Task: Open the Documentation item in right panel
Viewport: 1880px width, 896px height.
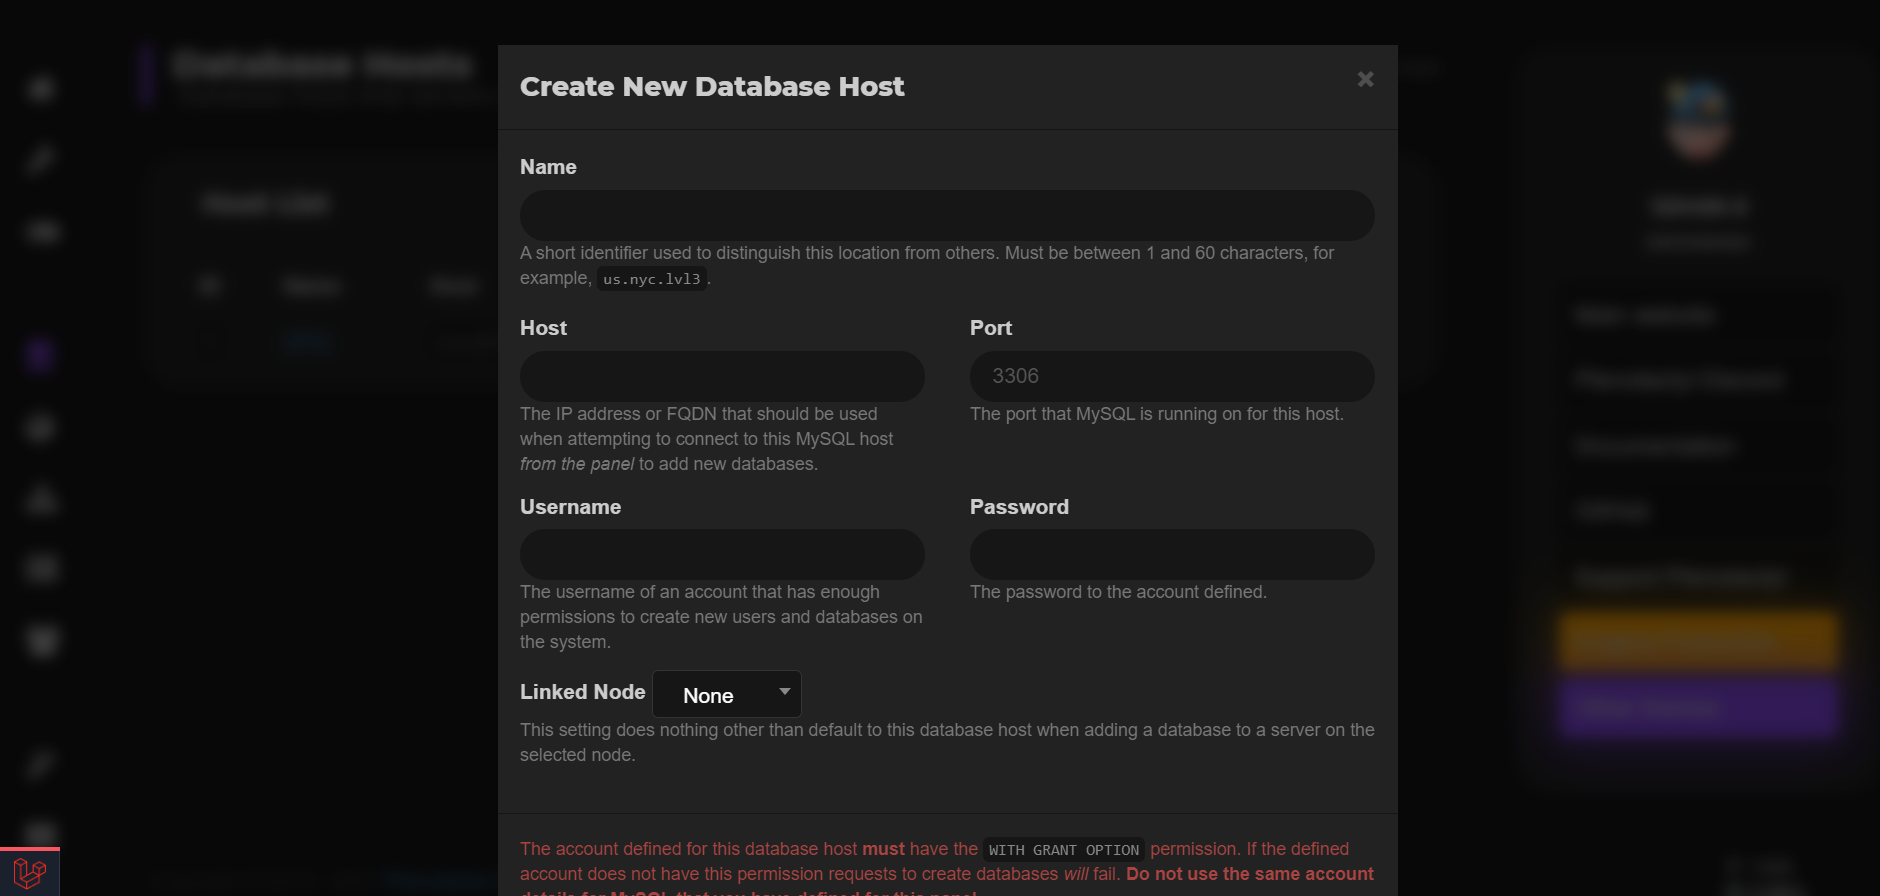Action: 1654,446
